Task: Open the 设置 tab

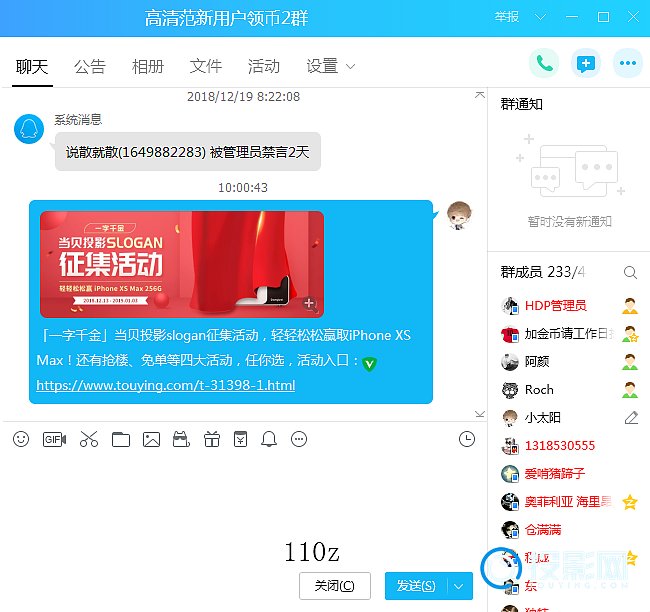Action: (322, 66)
